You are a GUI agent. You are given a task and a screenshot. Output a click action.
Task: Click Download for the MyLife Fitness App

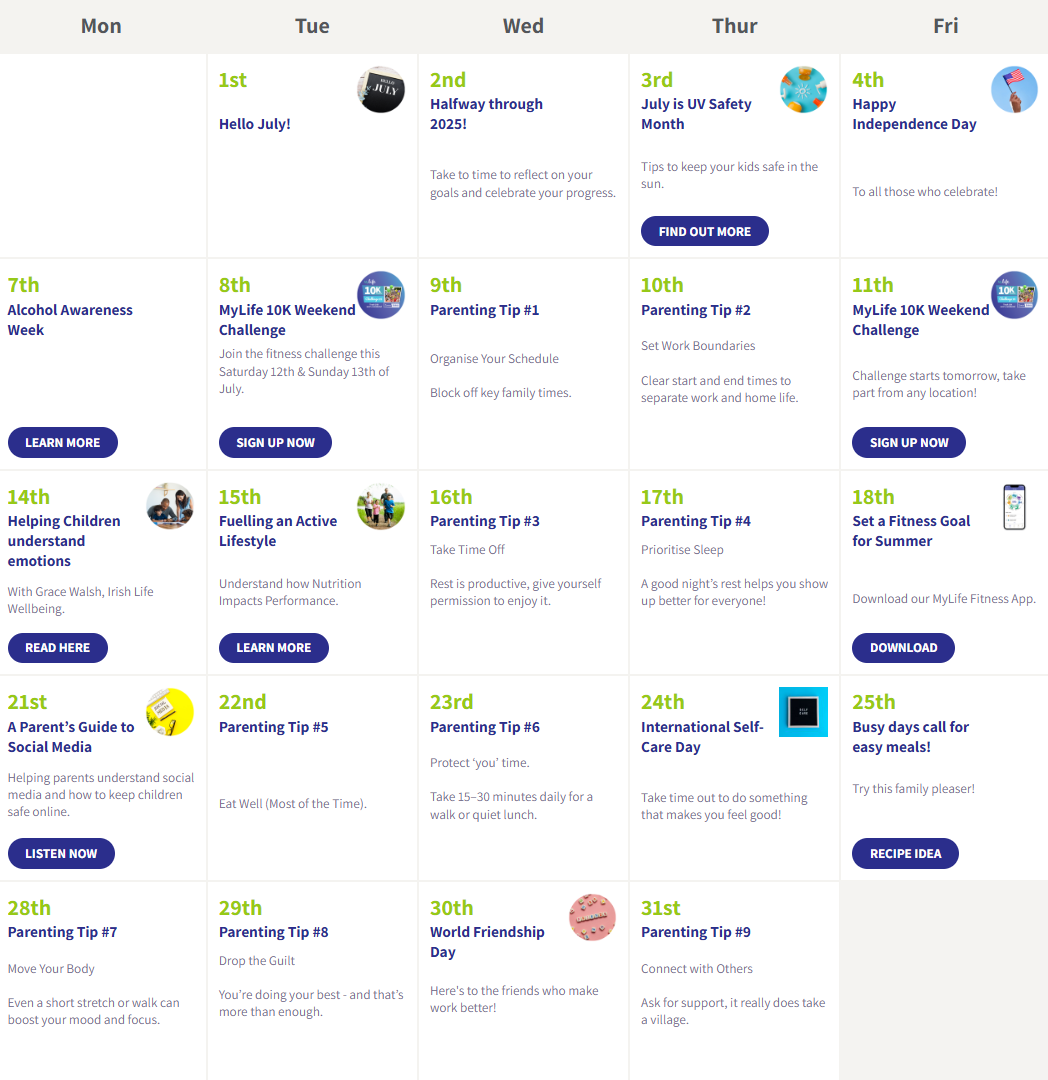pos(903,647)
